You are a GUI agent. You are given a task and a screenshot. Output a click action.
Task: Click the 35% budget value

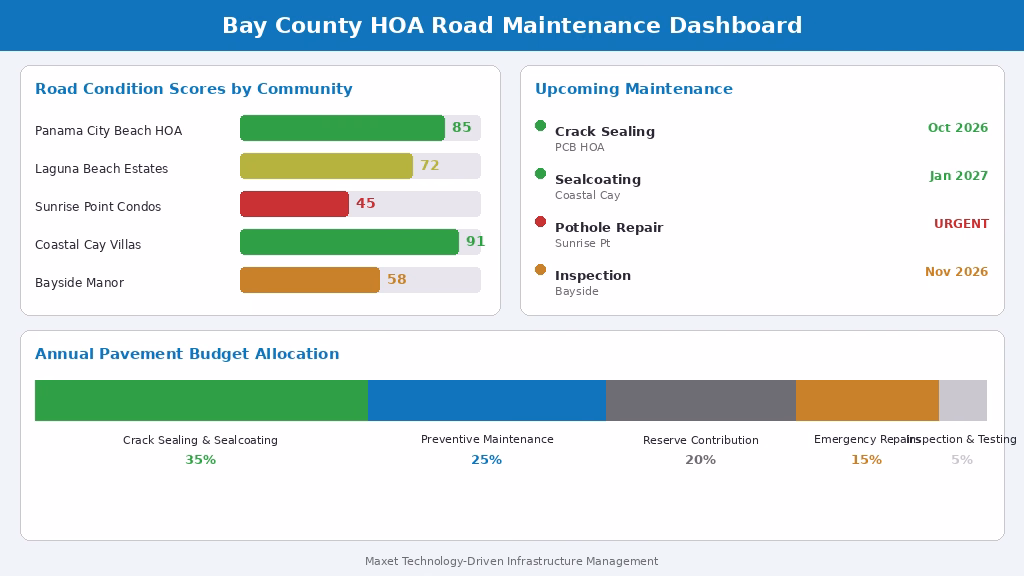(200, 460)
